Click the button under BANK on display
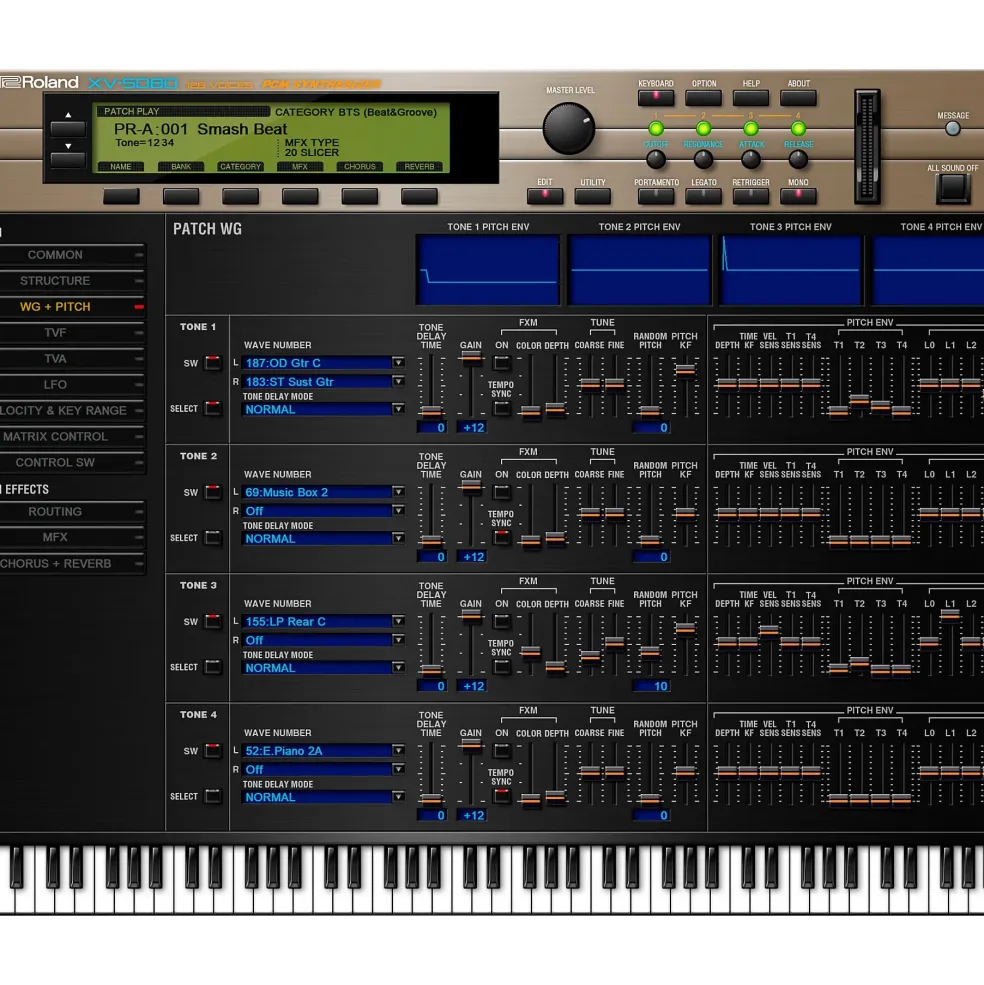The width and height of the screenshot is (984, 985). (181, 197)
